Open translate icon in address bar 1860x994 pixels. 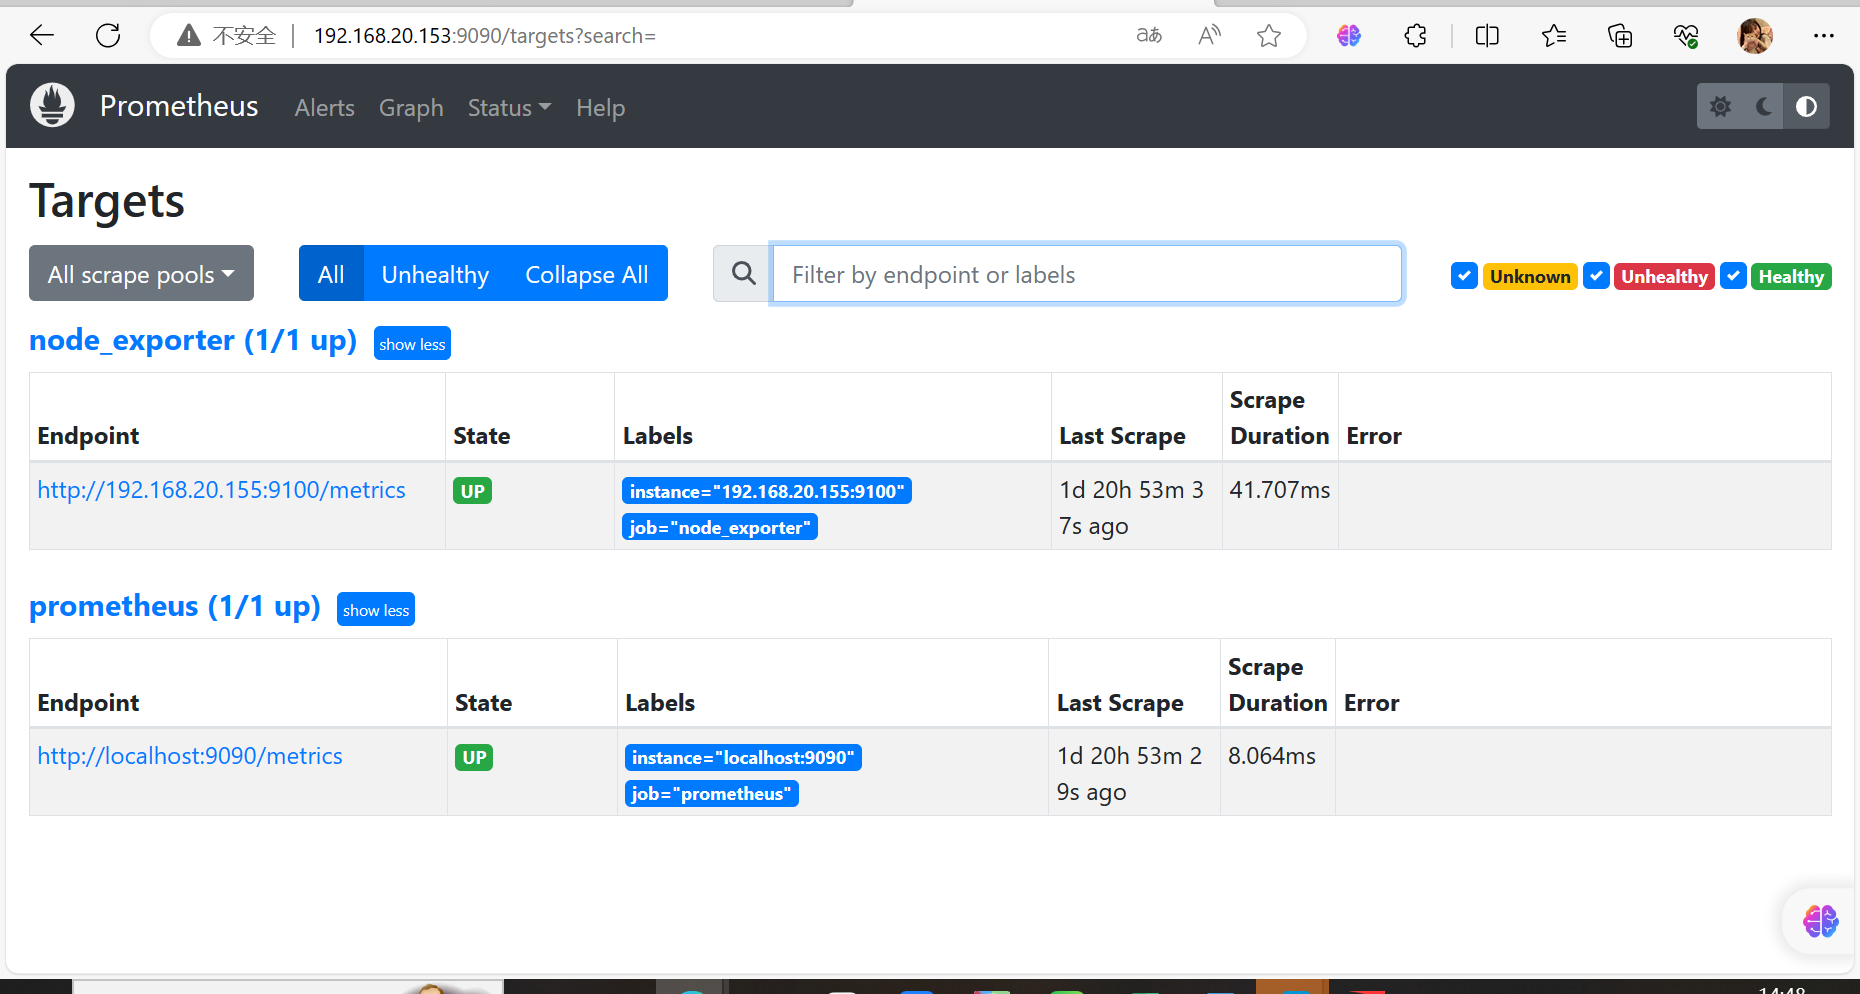tap(1149, 36)
